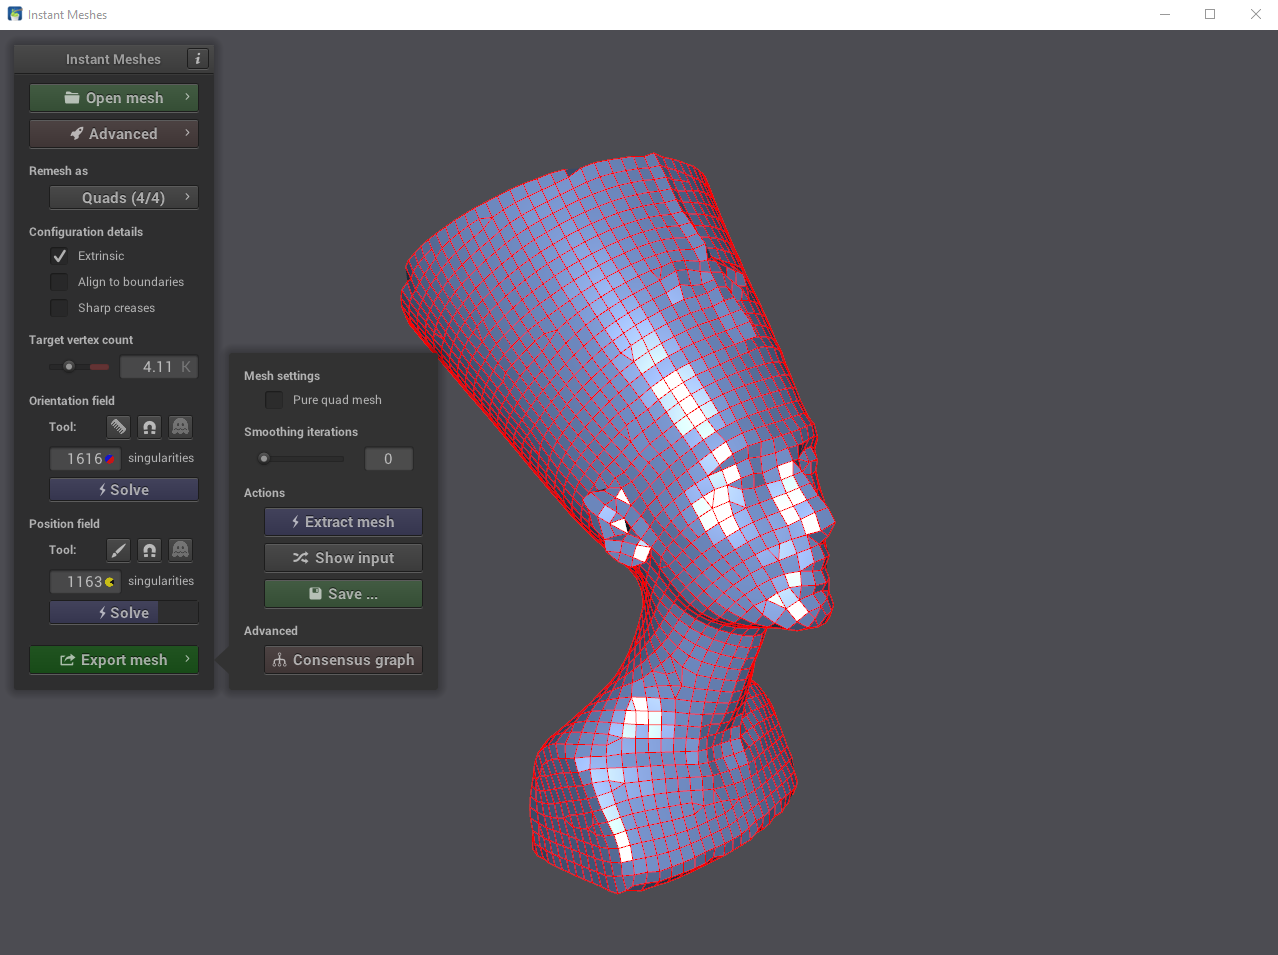The image size is (1278, 955).
Task: Click the Instant Meshes title bar app icon
Action: pyautogui.click(x=15, y=14)
